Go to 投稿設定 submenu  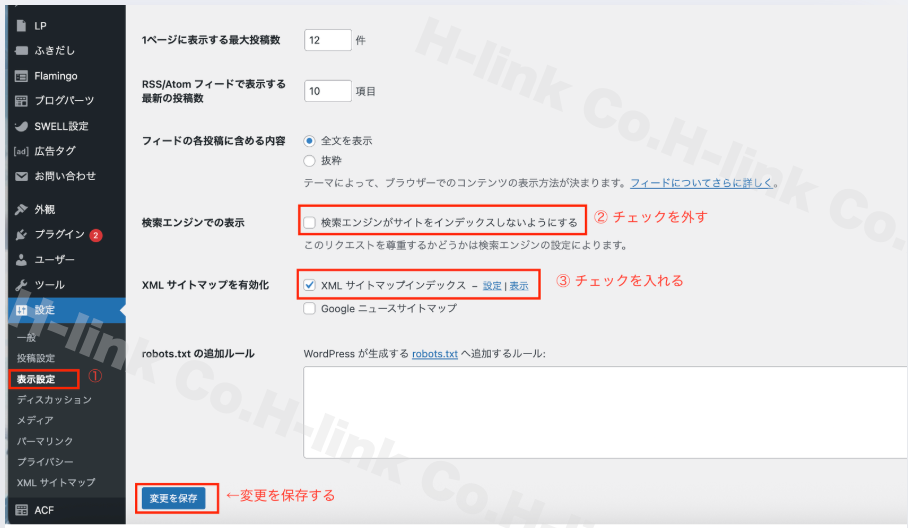36,358
